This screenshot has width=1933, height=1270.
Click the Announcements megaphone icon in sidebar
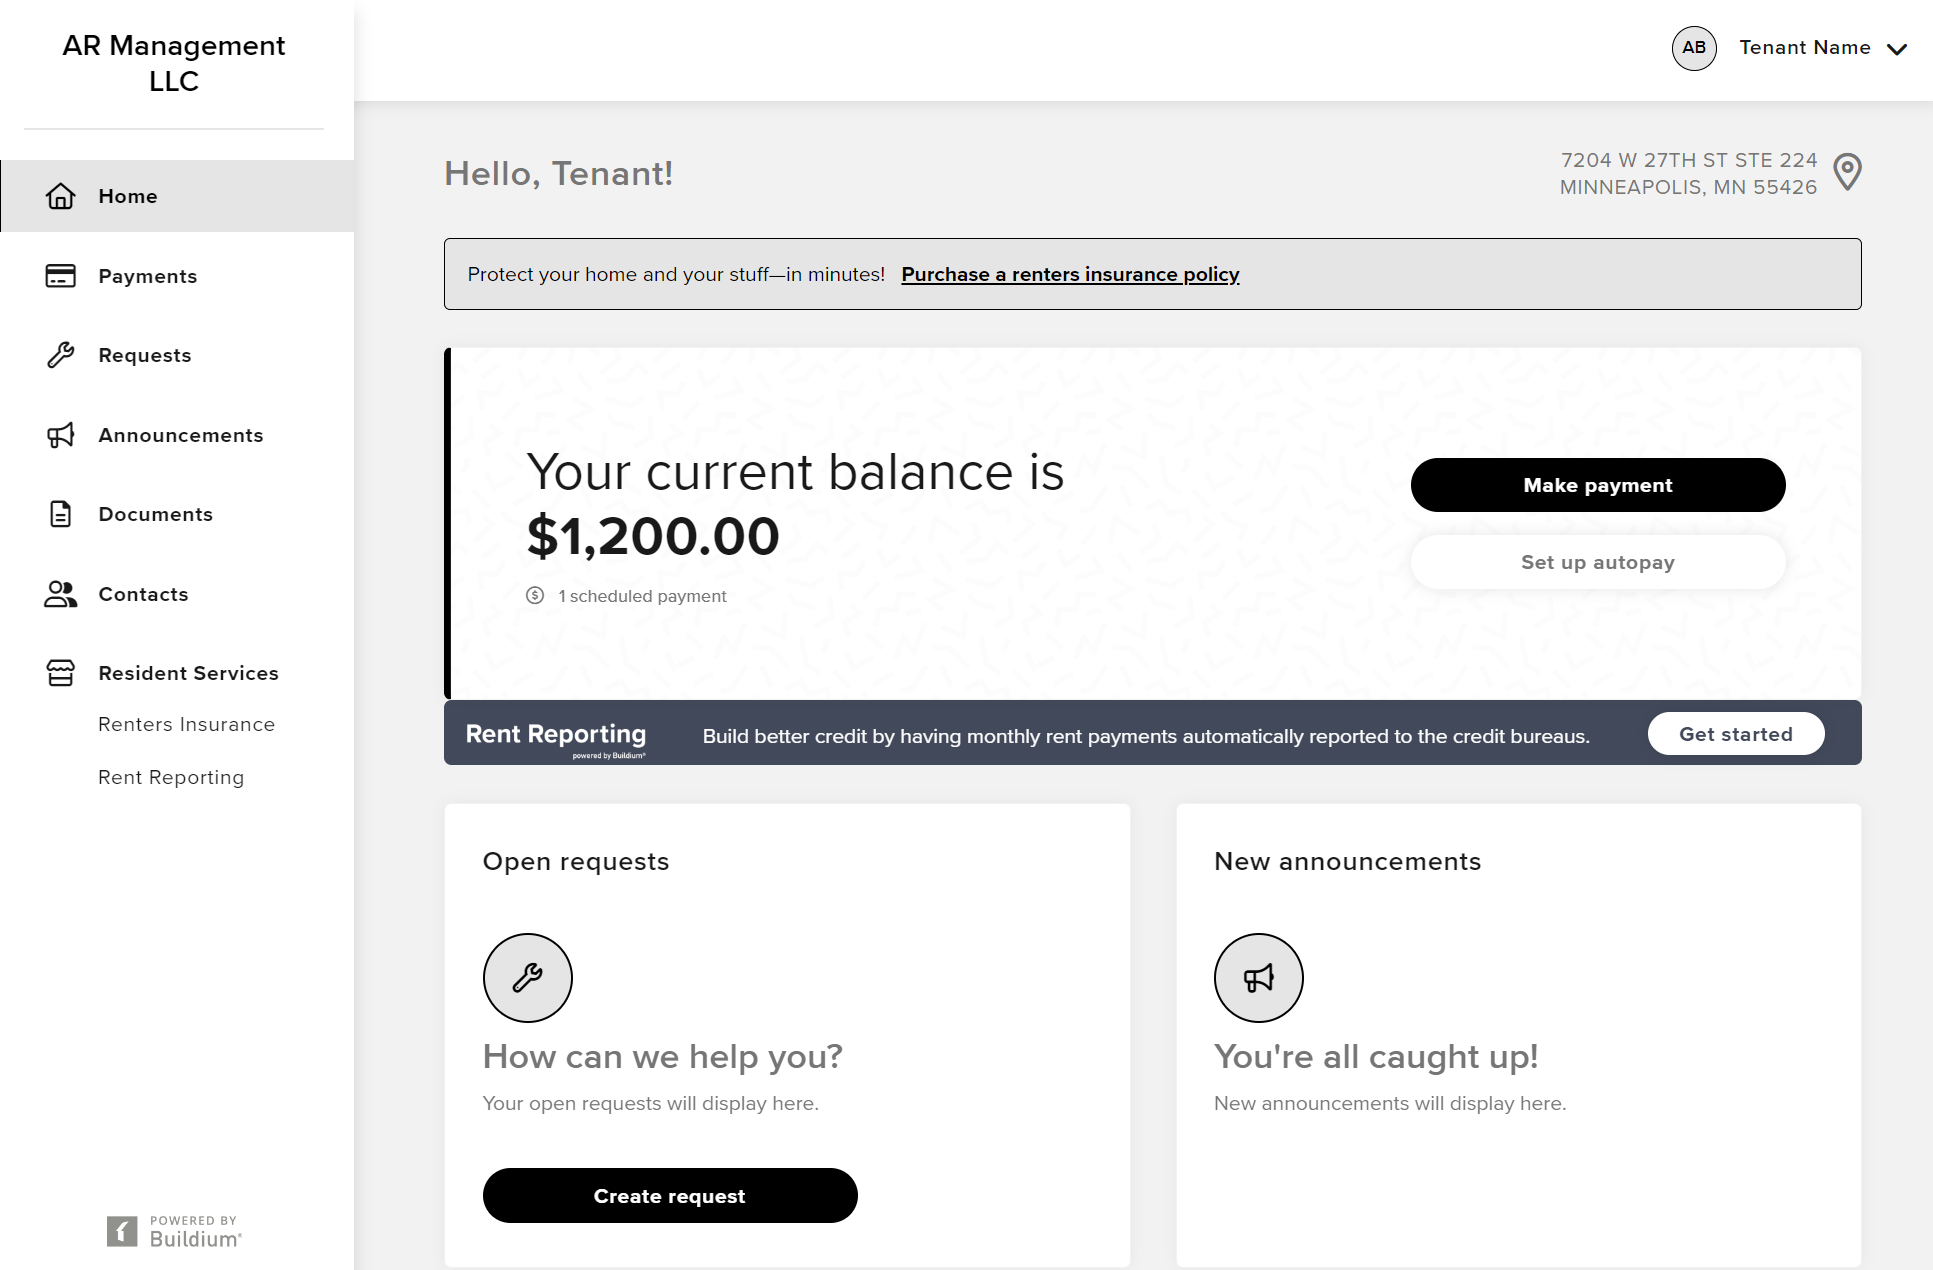tap(61, 435)
